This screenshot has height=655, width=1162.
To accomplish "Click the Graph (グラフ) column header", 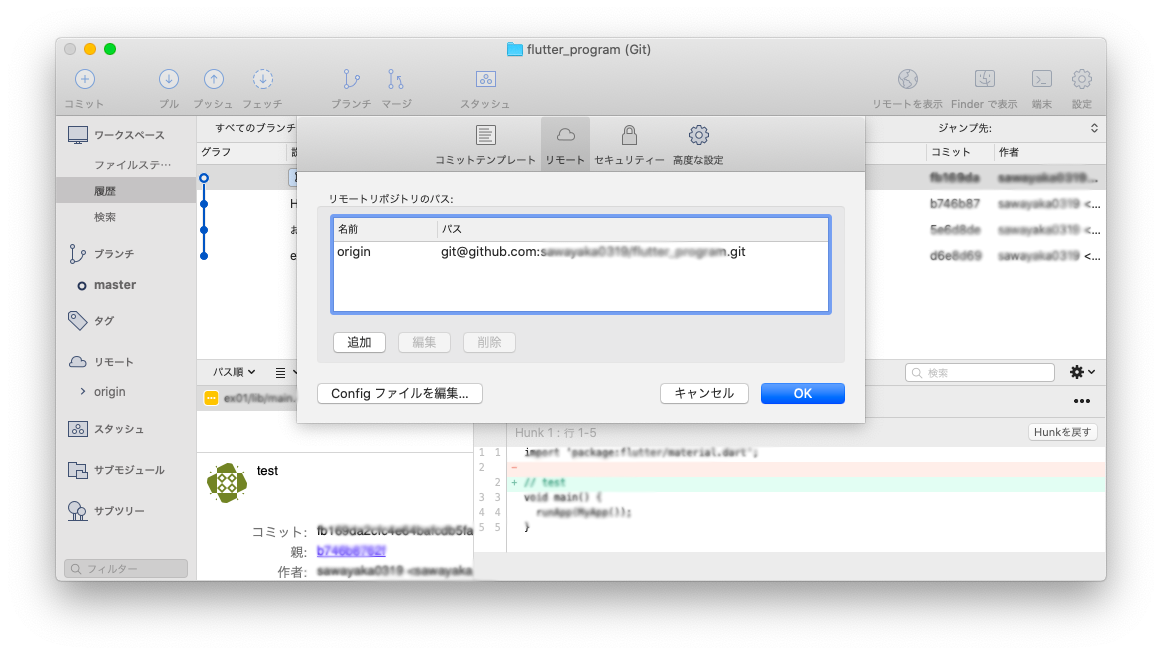I will [x=242, y=152].
